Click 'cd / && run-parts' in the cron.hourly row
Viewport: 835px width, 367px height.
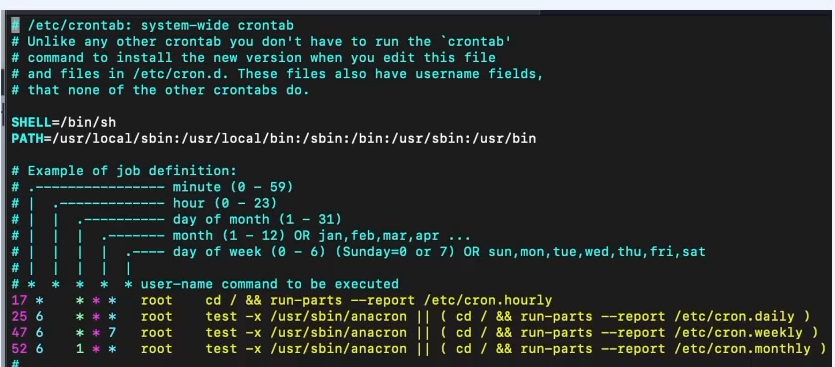point(274,300)
